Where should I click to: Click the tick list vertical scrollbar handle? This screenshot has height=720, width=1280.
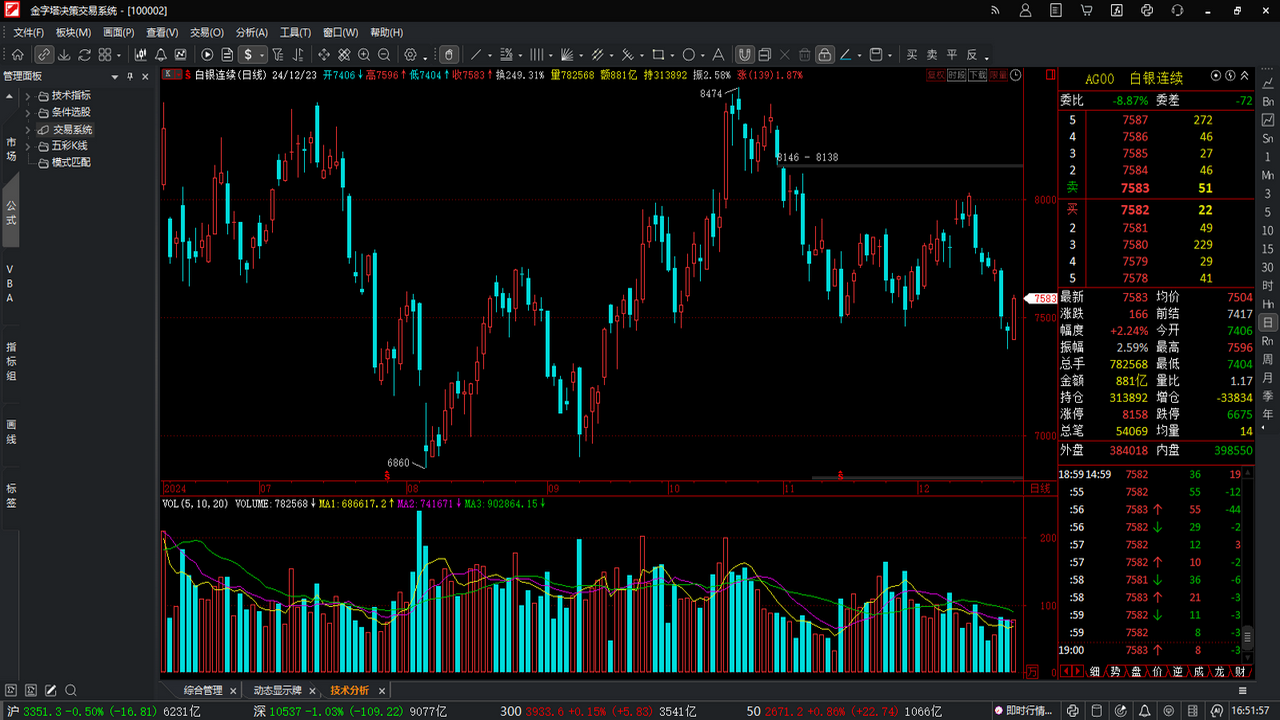point(1247,636)
